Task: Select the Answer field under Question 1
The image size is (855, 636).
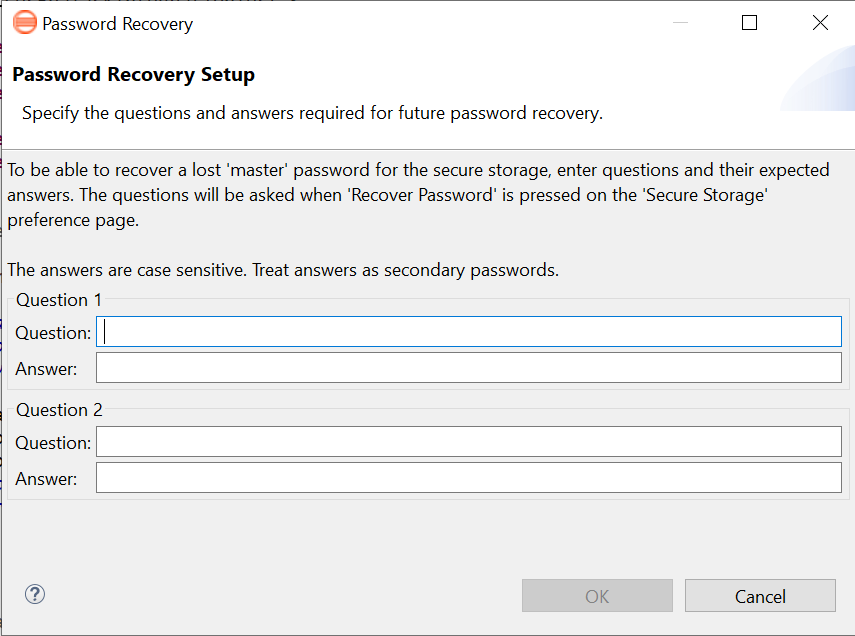Action: (469, 368)
